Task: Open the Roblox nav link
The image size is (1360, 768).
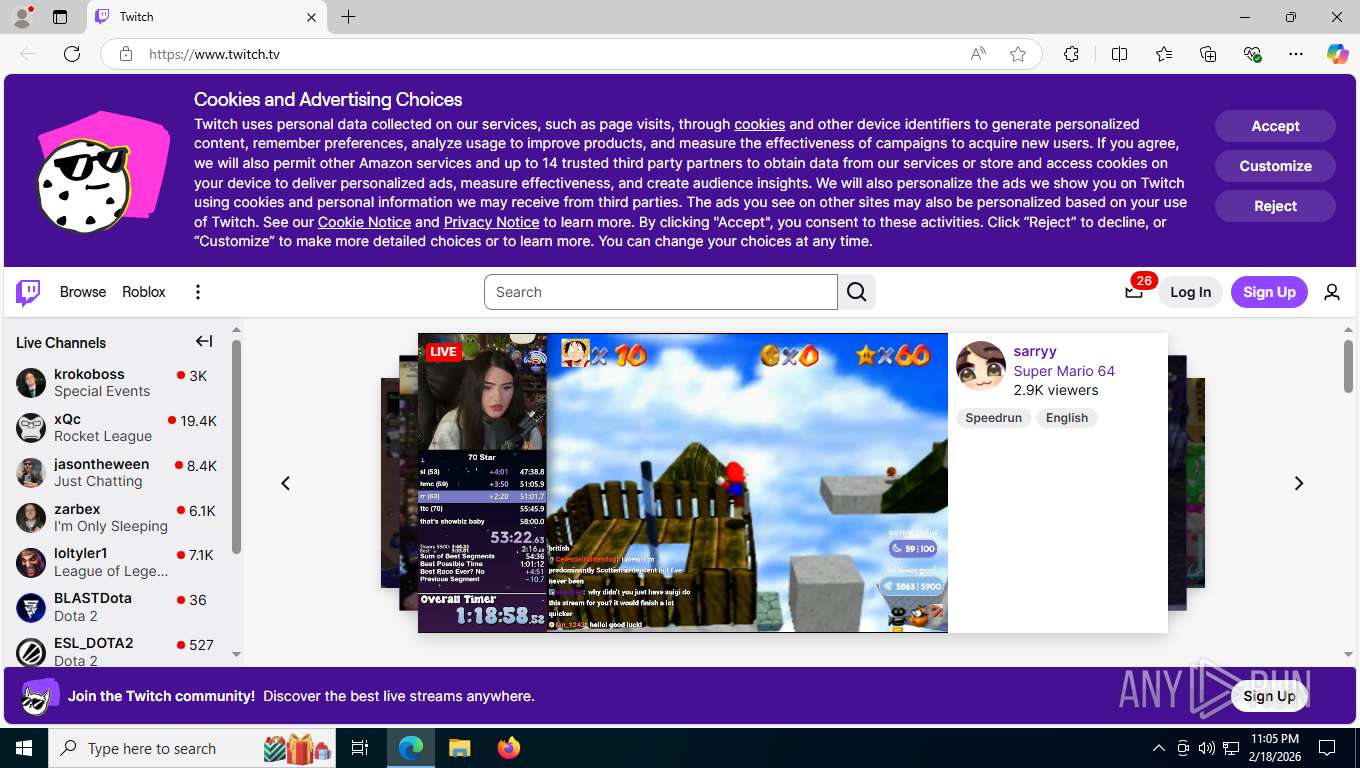Action: (x=144, y=292)
